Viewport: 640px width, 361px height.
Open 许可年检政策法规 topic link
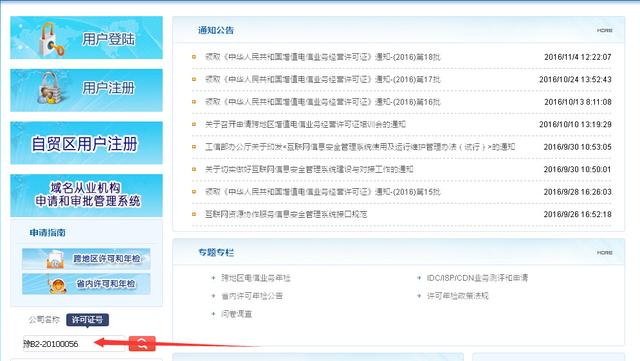pos(458,296)
